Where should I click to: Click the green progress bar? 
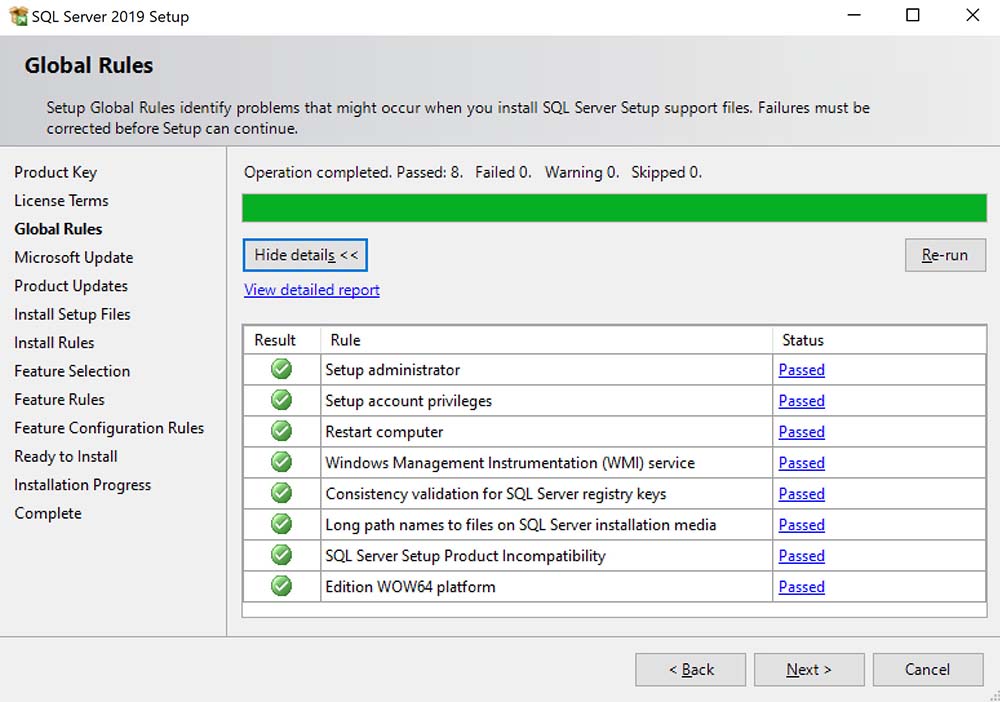[x=614, y=208]
